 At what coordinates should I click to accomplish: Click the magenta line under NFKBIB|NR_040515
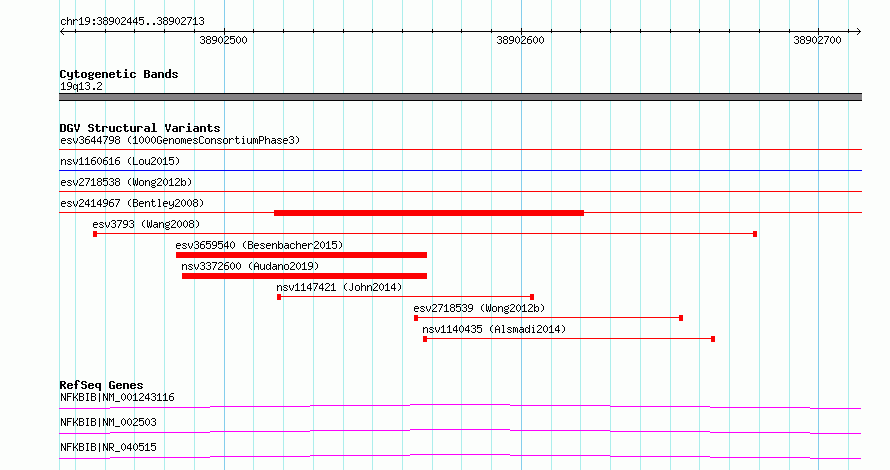460,456
